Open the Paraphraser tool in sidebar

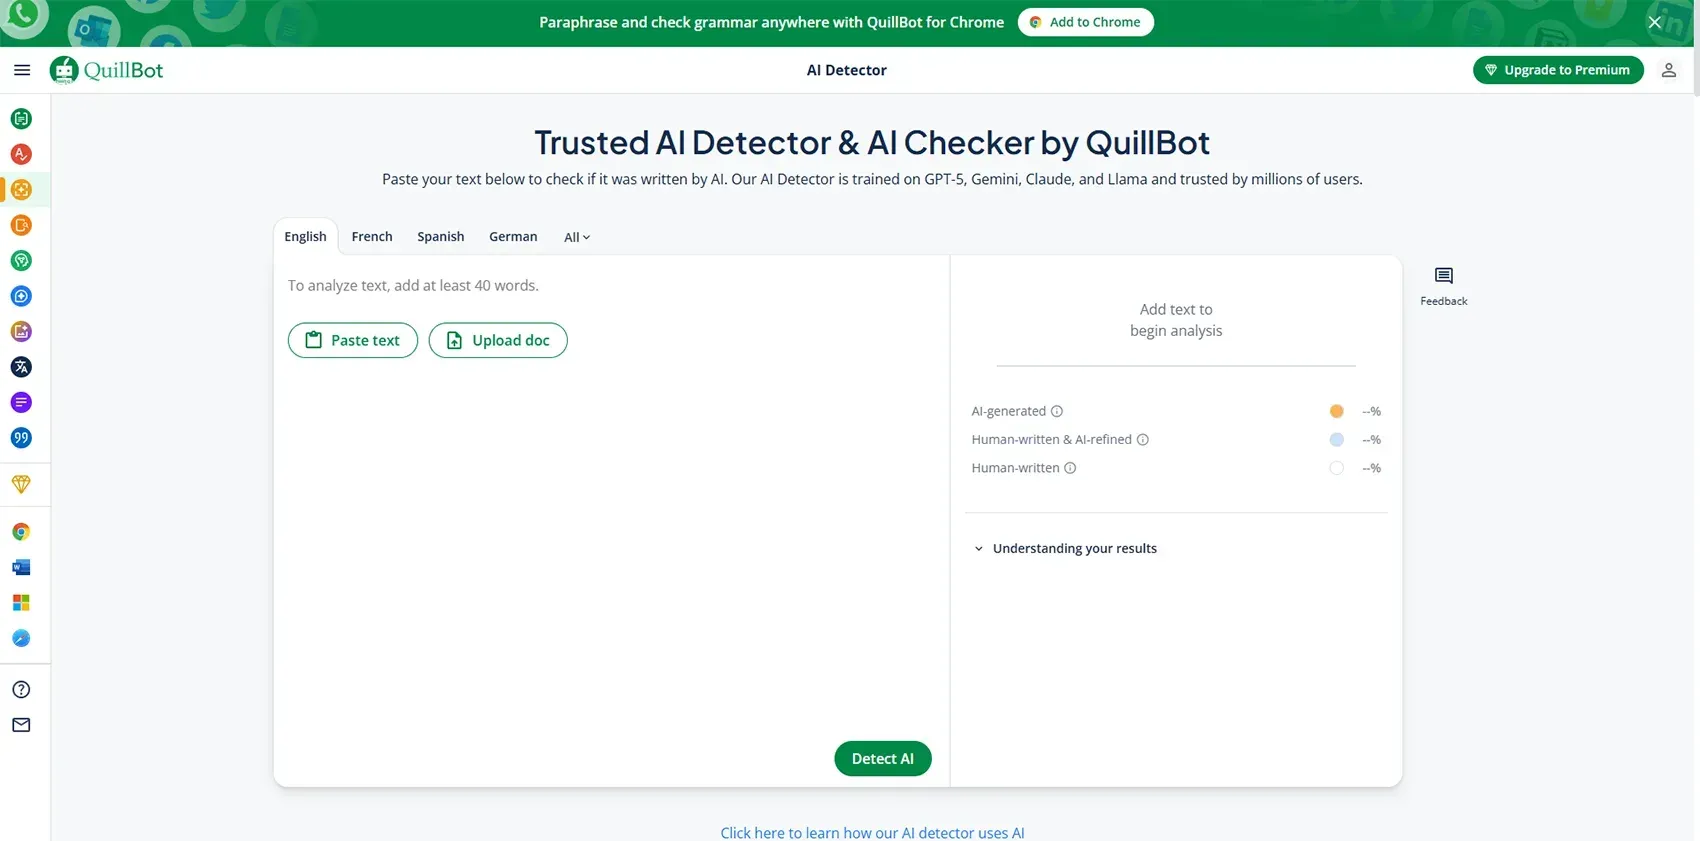click(21, 119)
